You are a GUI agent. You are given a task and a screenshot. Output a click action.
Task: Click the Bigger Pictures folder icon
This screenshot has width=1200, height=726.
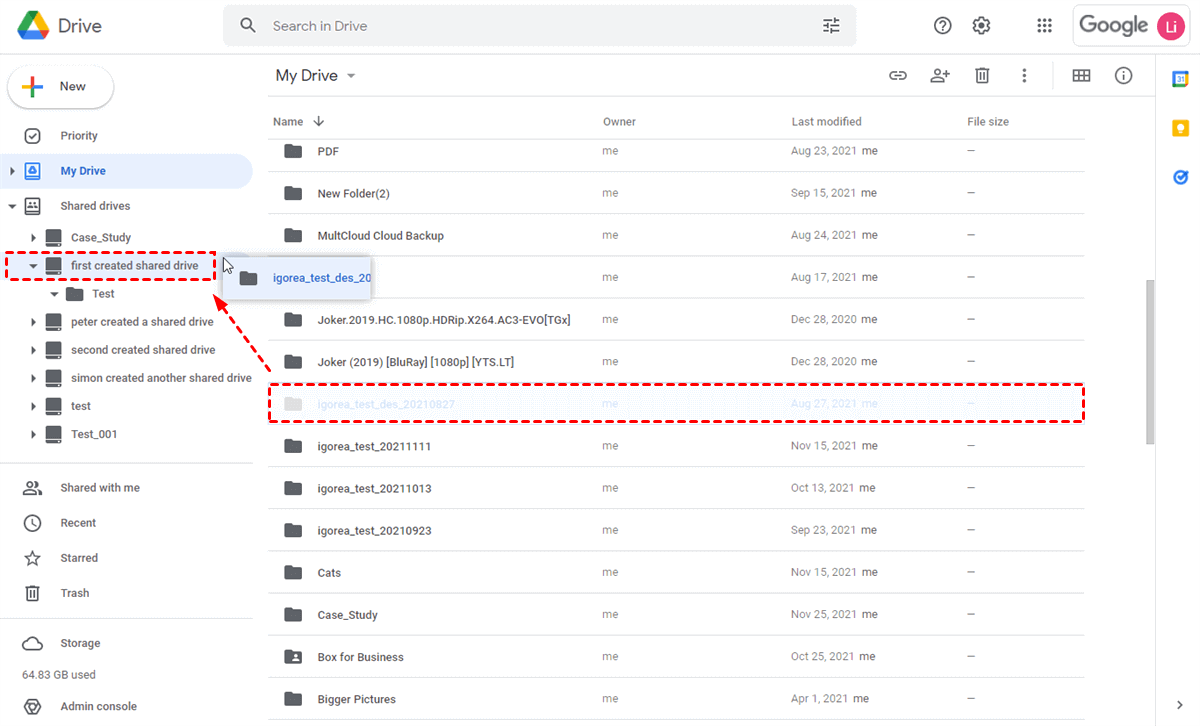pyautogui.click(x=293, y=699)
